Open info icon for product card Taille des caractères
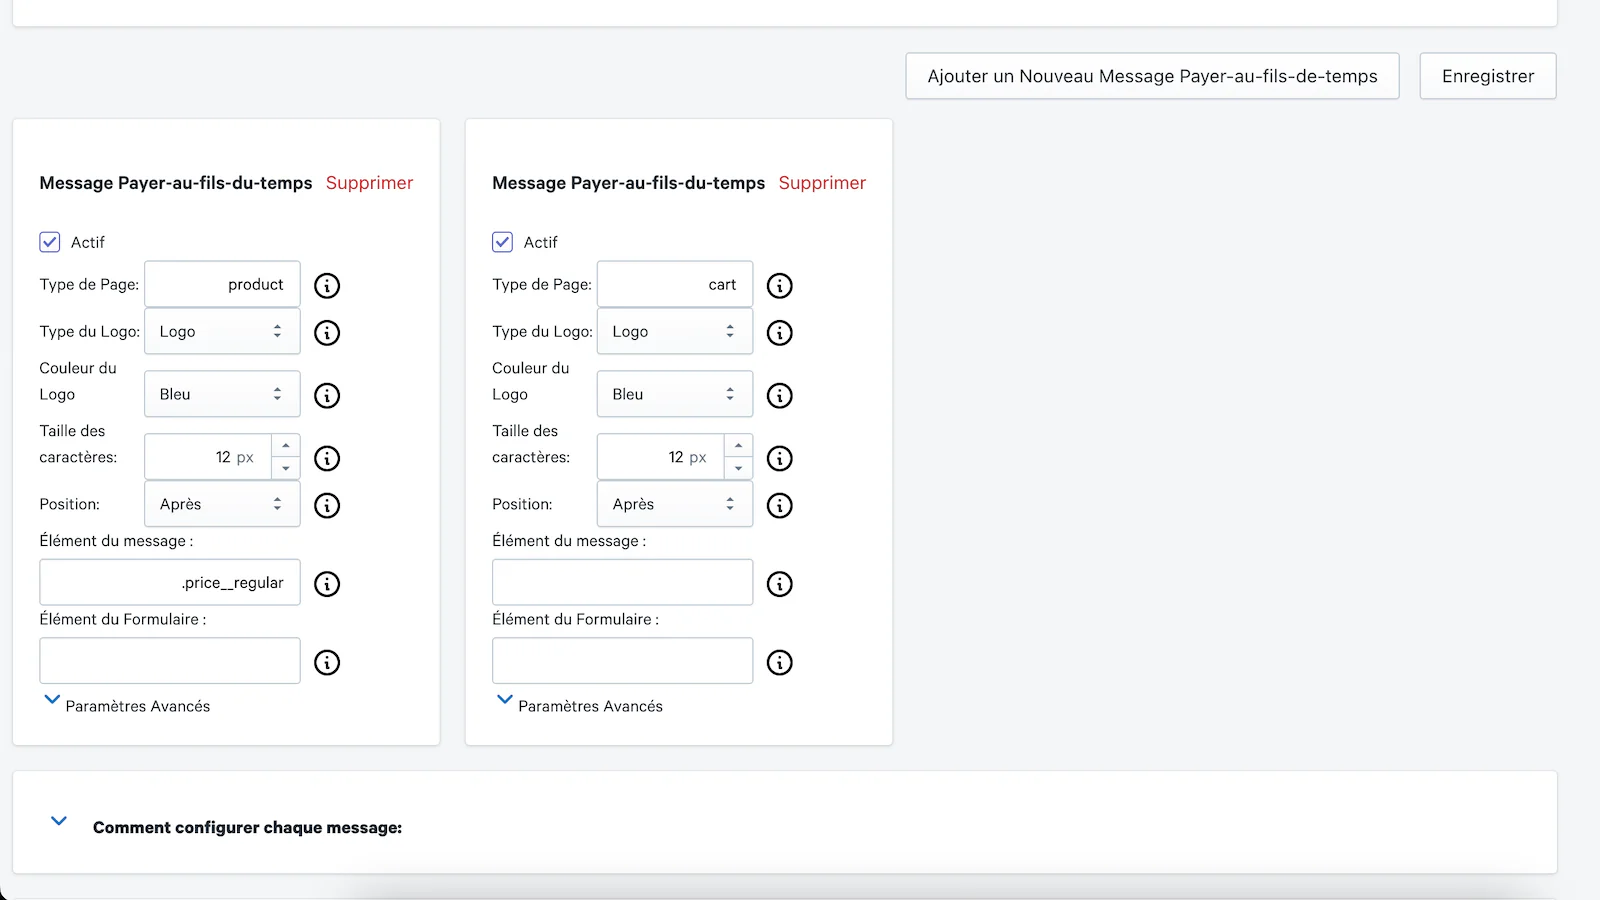The width and height of the screenshot is (1600, 900). (327, 459)
